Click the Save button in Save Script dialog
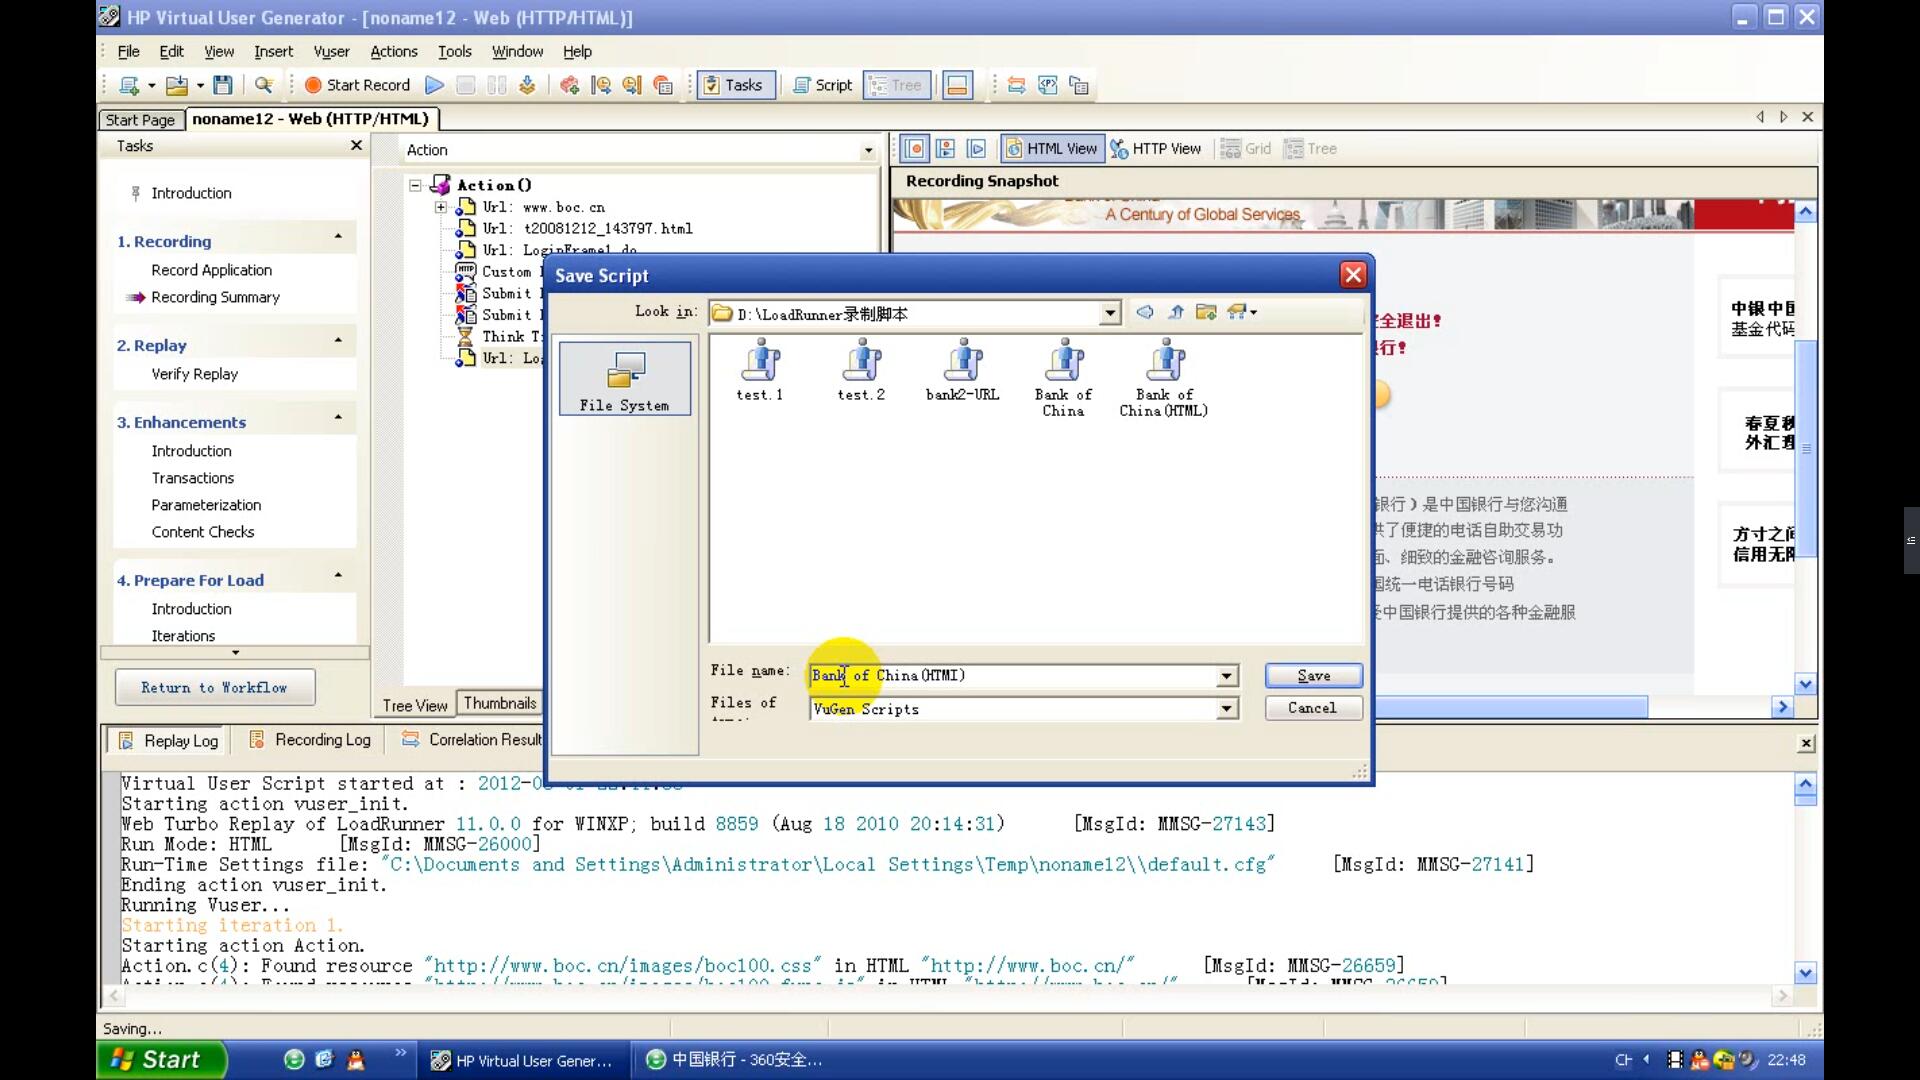The image size is (1920, 1080). 1314,676
